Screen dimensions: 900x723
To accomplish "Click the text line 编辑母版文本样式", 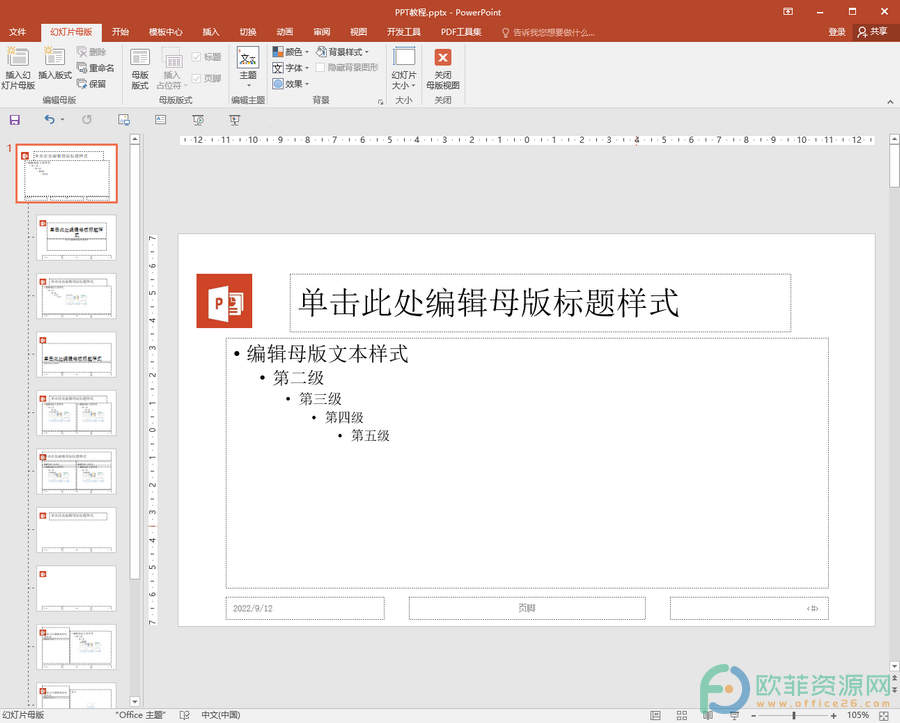I will [x=327, y=354].
